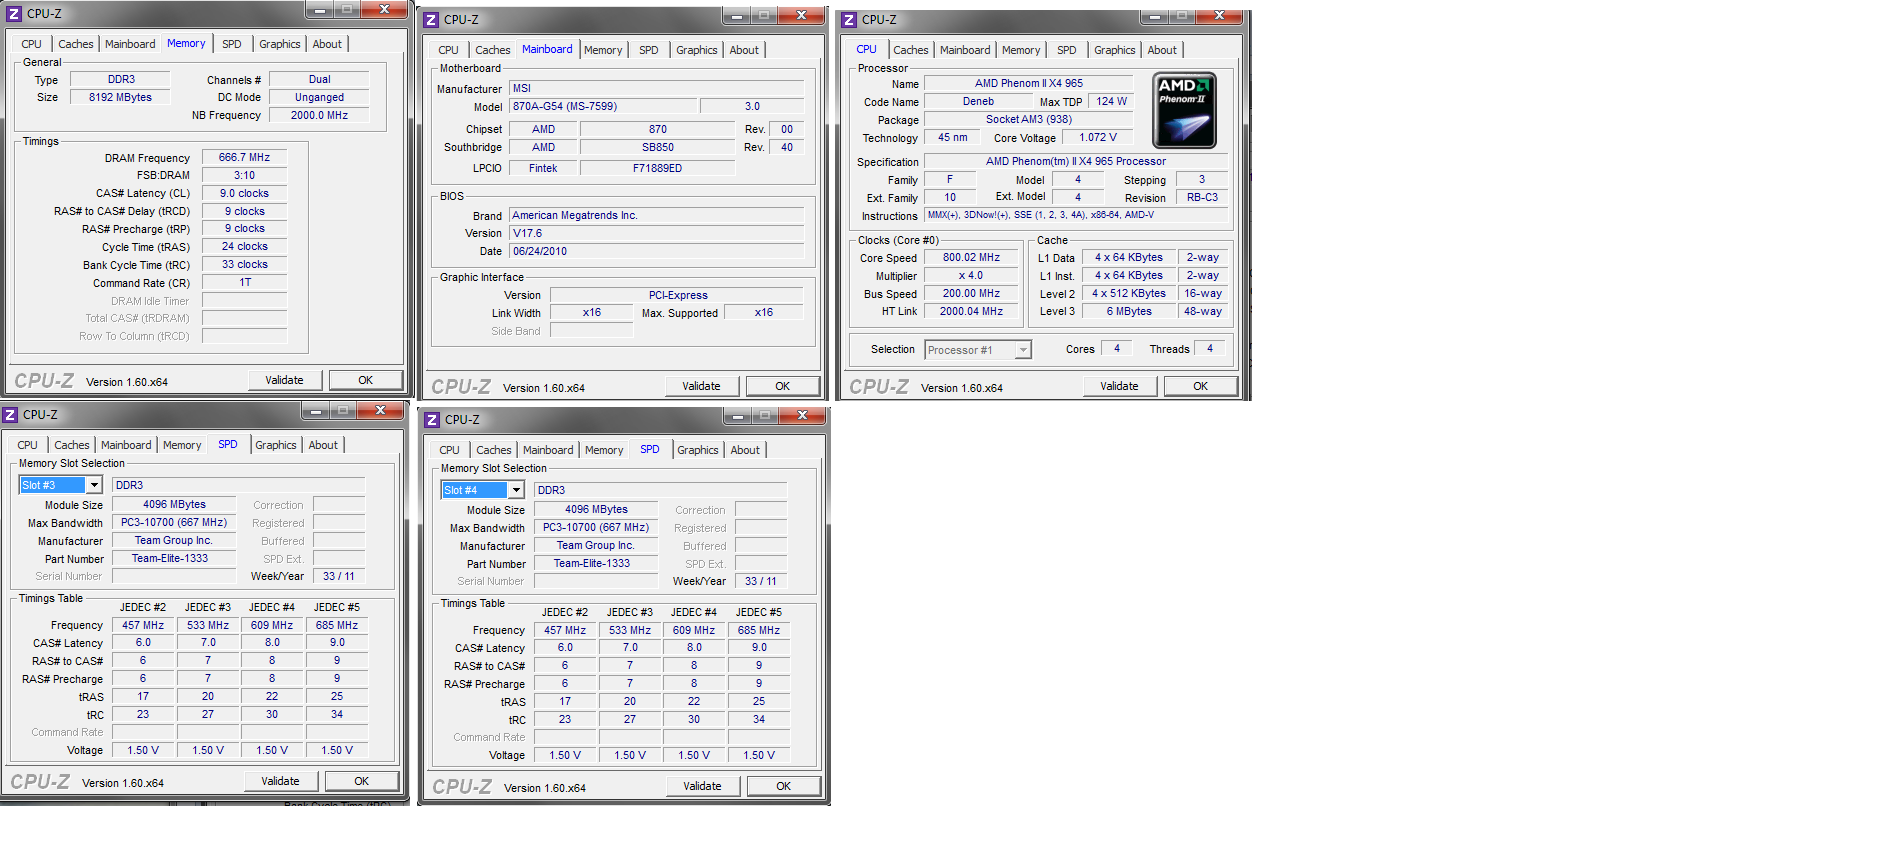Image resolution: width=1895 pixels, height=864 pixels.
Task: Click Validate in the Slot #3 window
Action: tap(281, 781)
